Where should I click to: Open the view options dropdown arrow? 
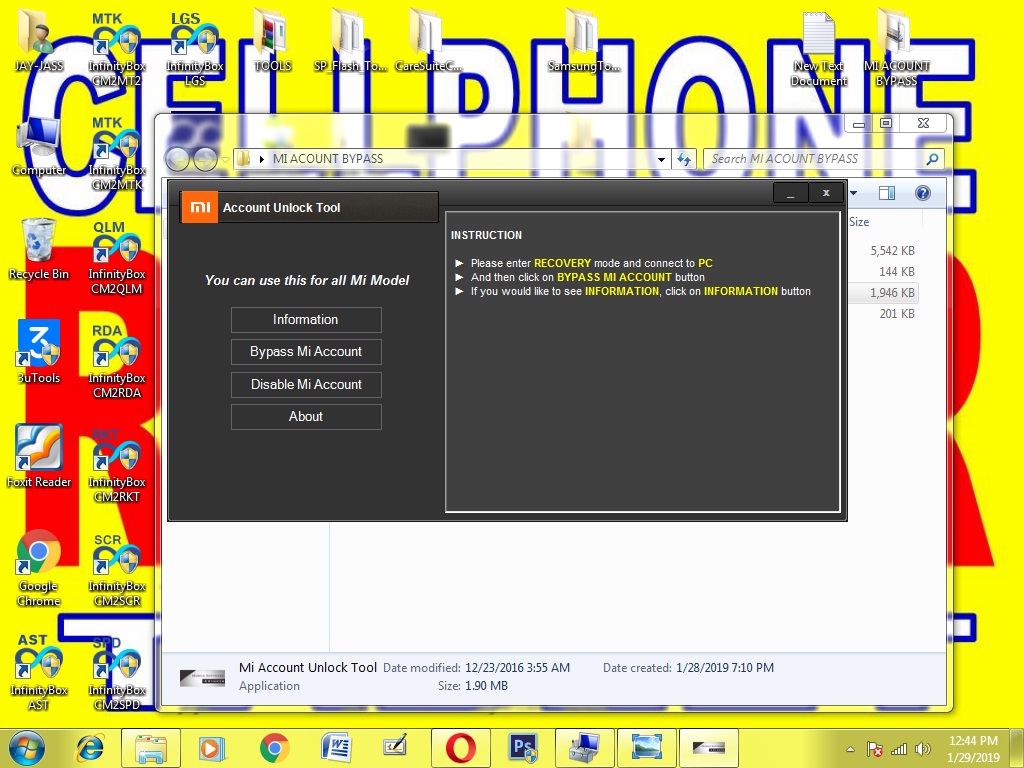[854, 193]
